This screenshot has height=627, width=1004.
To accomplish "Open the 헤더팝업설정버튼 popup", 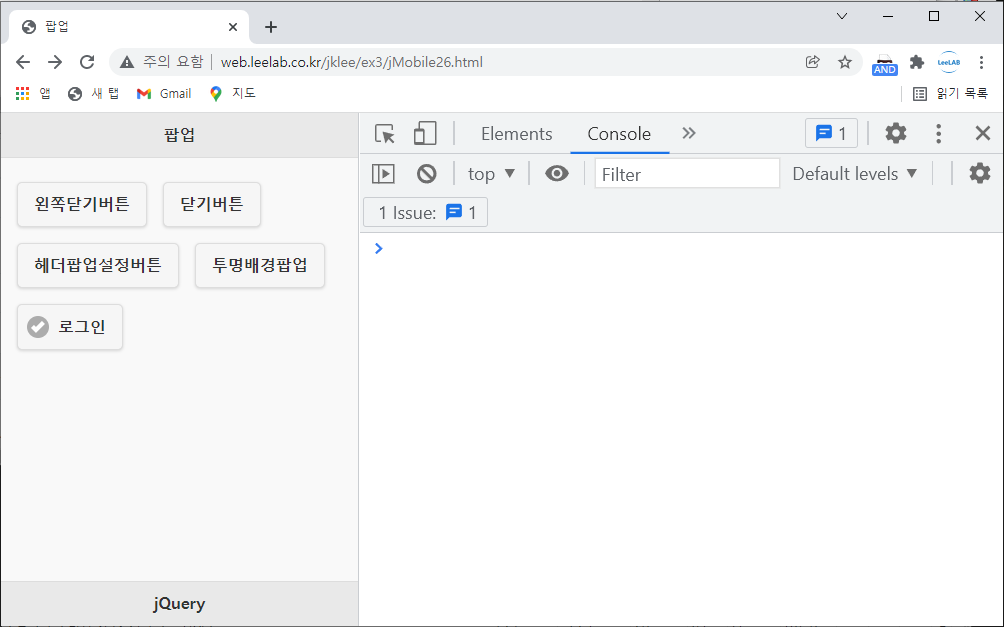I will (x=98, y=265).
